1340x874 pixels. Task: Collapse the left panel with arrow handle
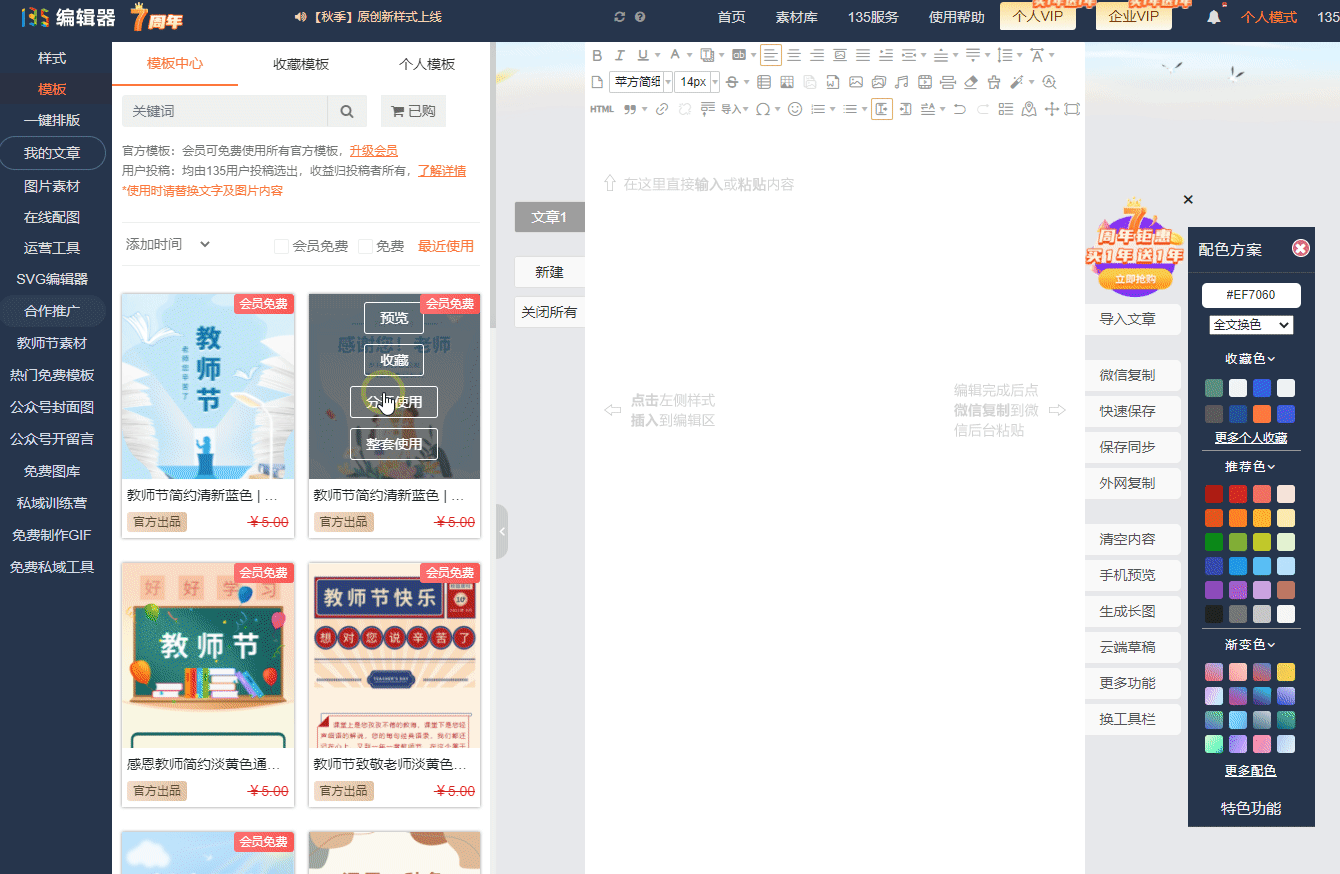click(x=502, y=532)
